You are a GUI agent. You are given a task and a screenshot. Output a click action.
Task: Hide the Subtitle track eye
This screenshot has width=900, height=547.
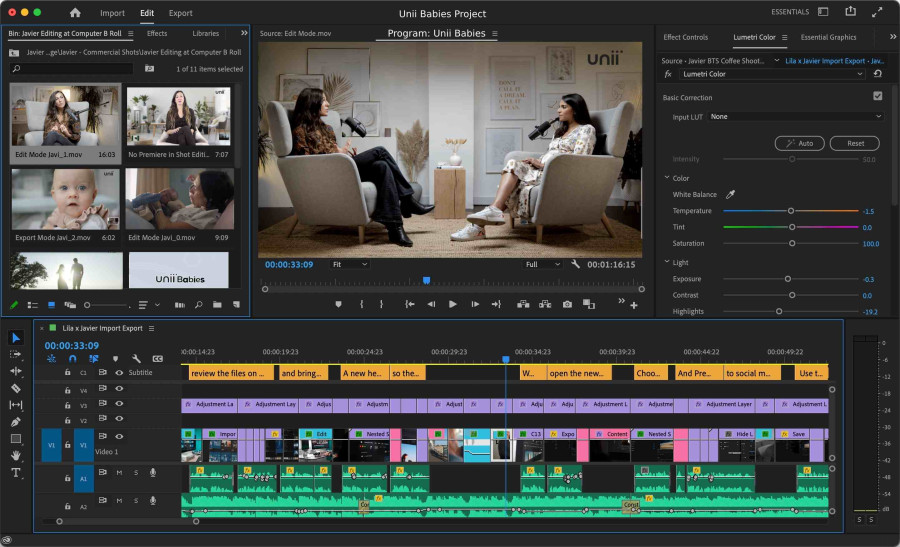[119, 373]
